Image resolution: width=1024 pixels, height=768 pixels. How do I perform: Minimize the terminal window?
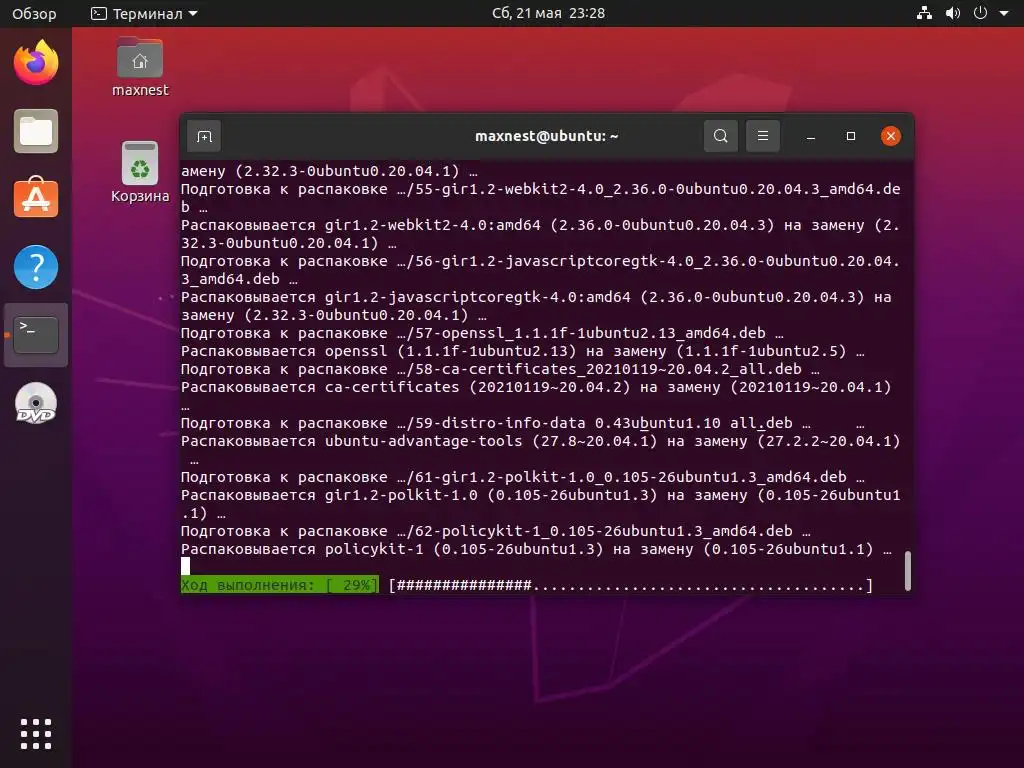(x=810, y=136)
